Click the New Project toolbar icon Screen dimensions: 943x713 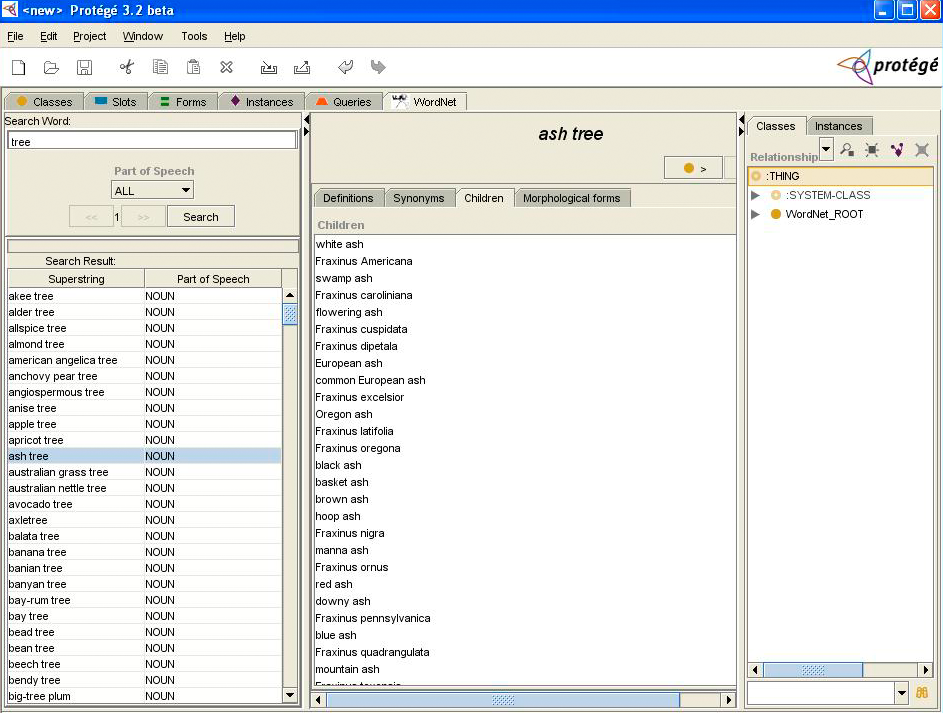[18, 67]
